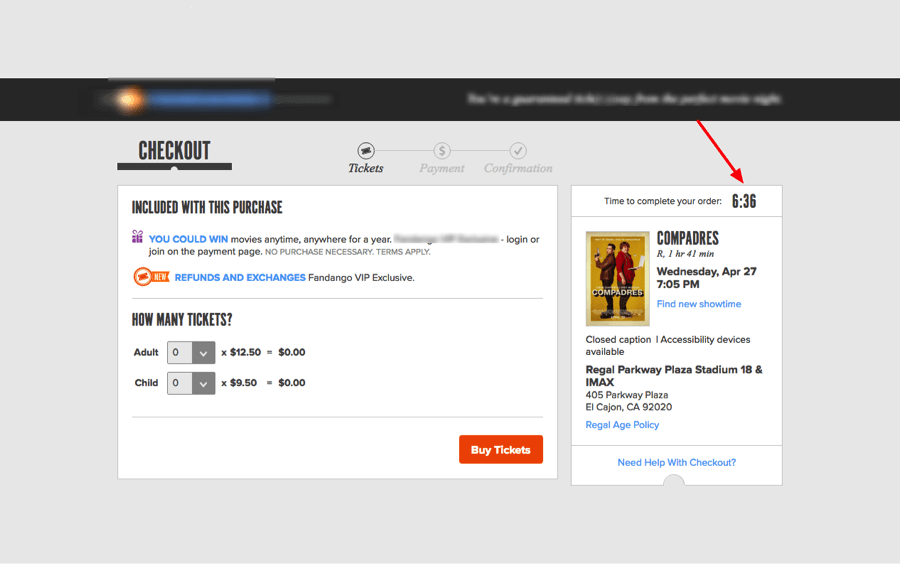
Task: Open the Child ticket quantity dropdown
Action: pos(191,383)
